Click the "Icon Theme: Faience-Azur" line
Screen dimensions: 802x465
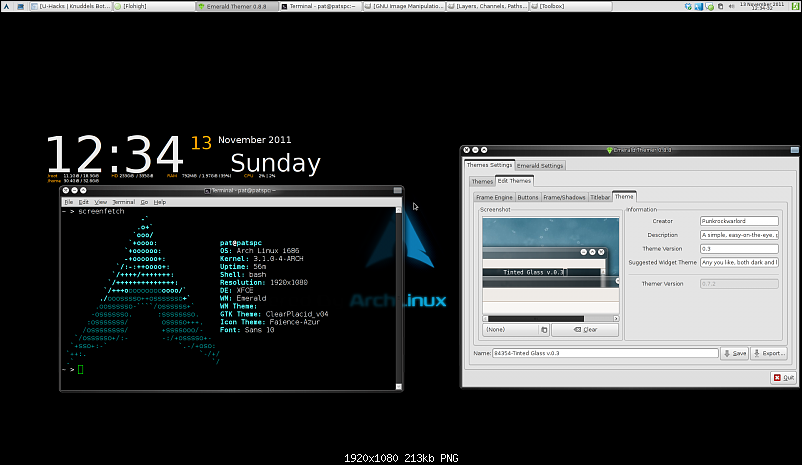(270, 322)
